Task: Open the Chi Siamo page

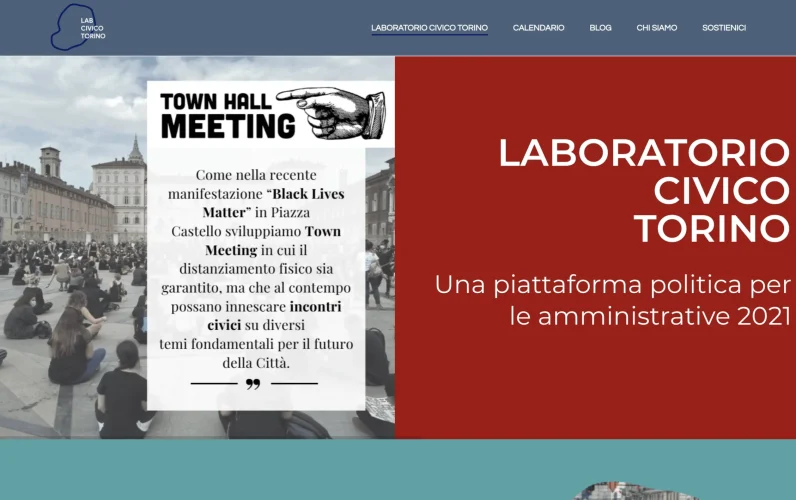Action: (657, 28)
